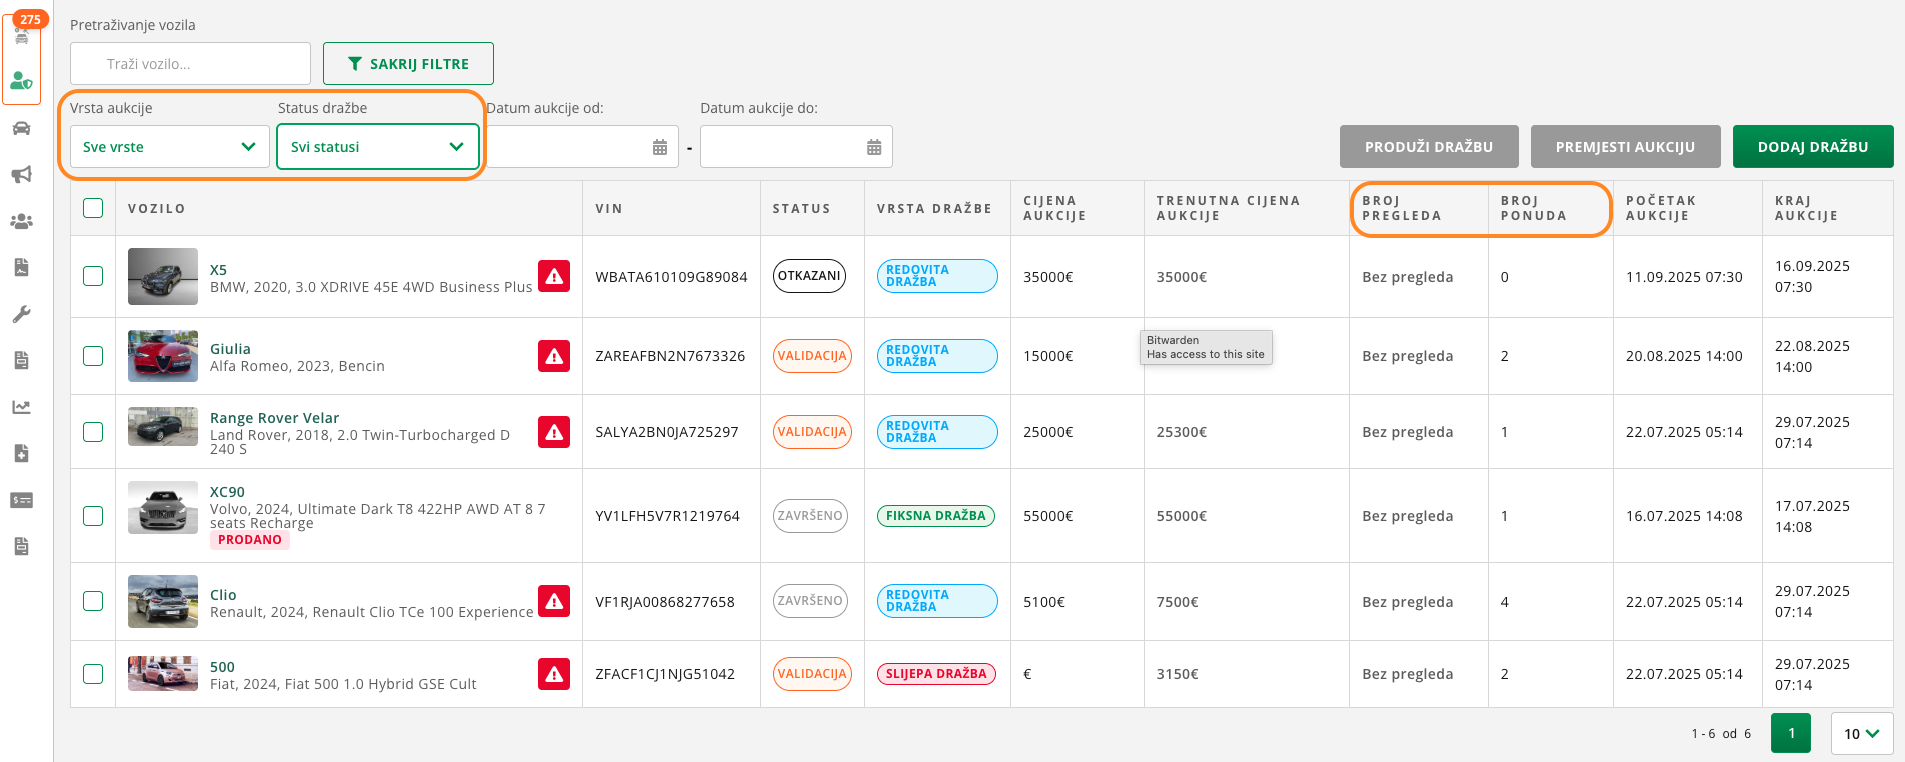Viewport: 1905px width, 762px height.
Task: Open the rows-per-page dropdown
Action: (x=1861, y=733)
